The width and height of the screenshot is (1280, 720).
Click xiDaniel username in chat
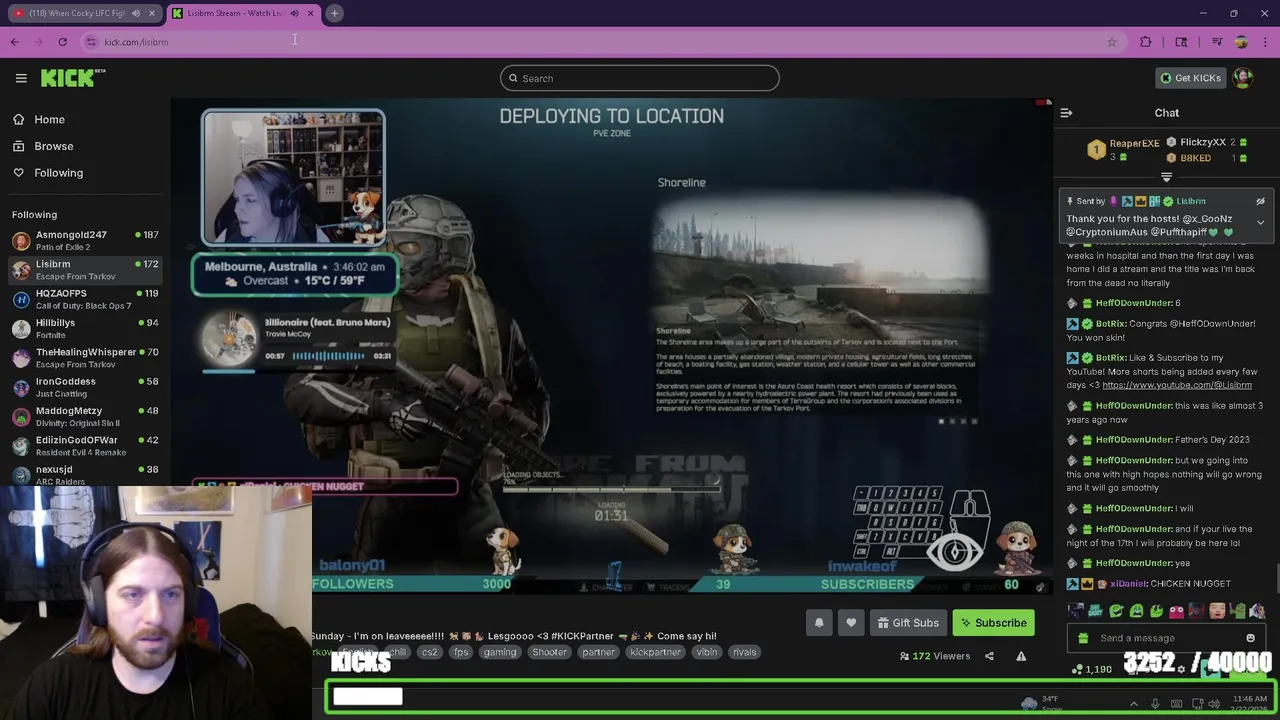click(x=1127, y=584)
